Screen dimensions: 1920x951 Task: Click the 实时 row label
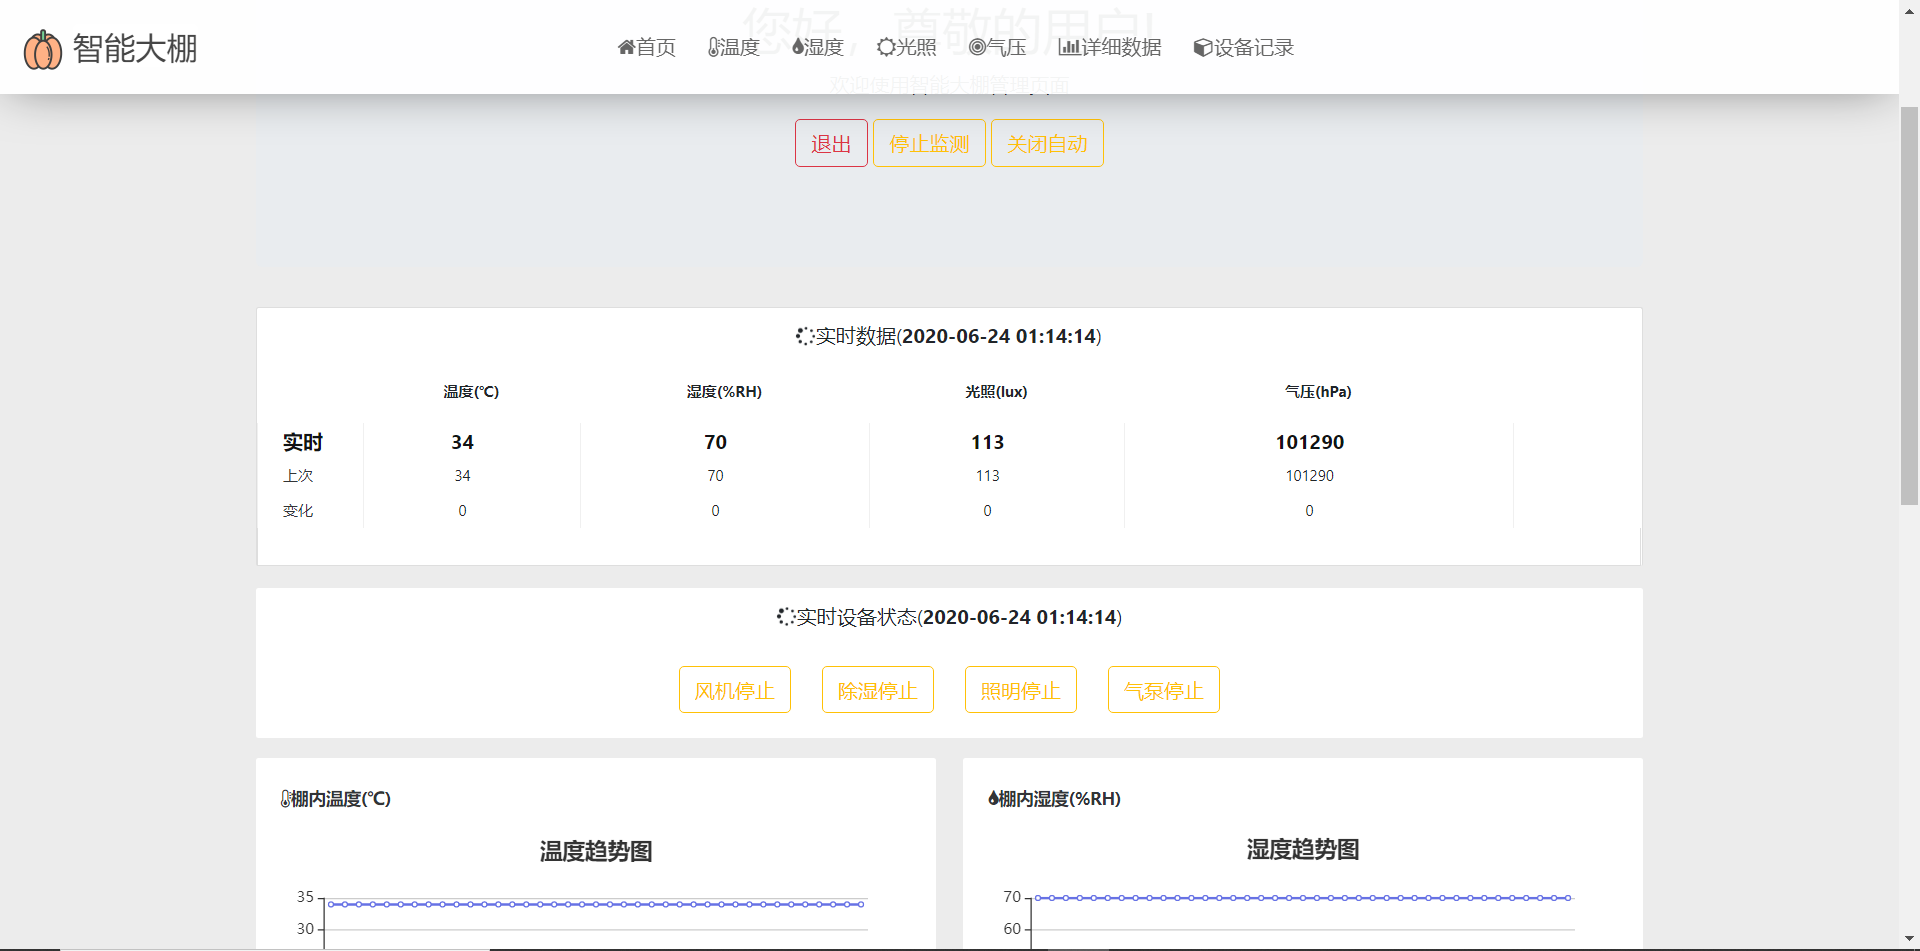(303, 442)
